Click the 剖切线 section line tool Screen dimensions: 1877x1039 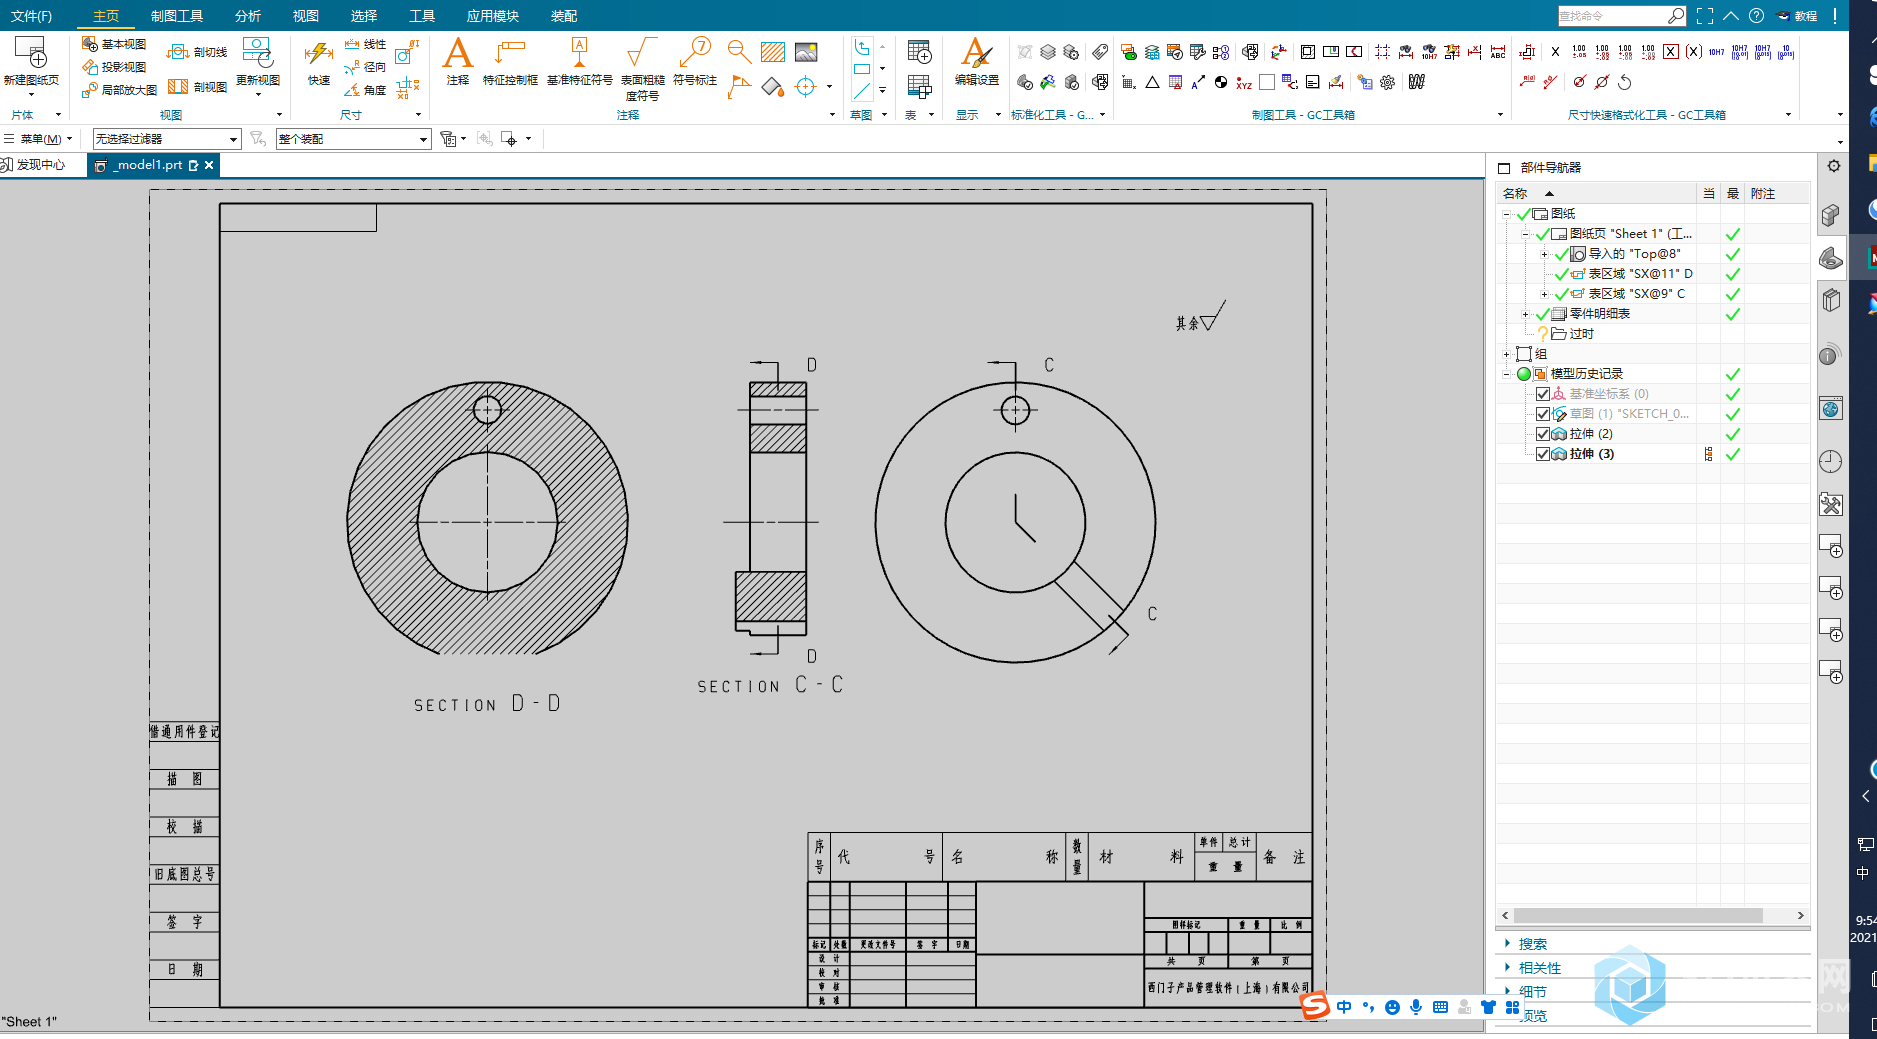click(x=197, y=52)
